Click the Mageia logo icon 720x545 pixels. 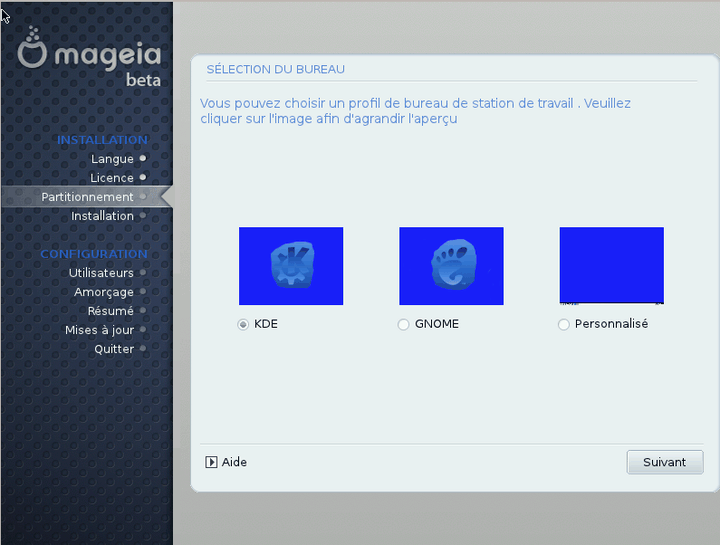coord(32,47)
